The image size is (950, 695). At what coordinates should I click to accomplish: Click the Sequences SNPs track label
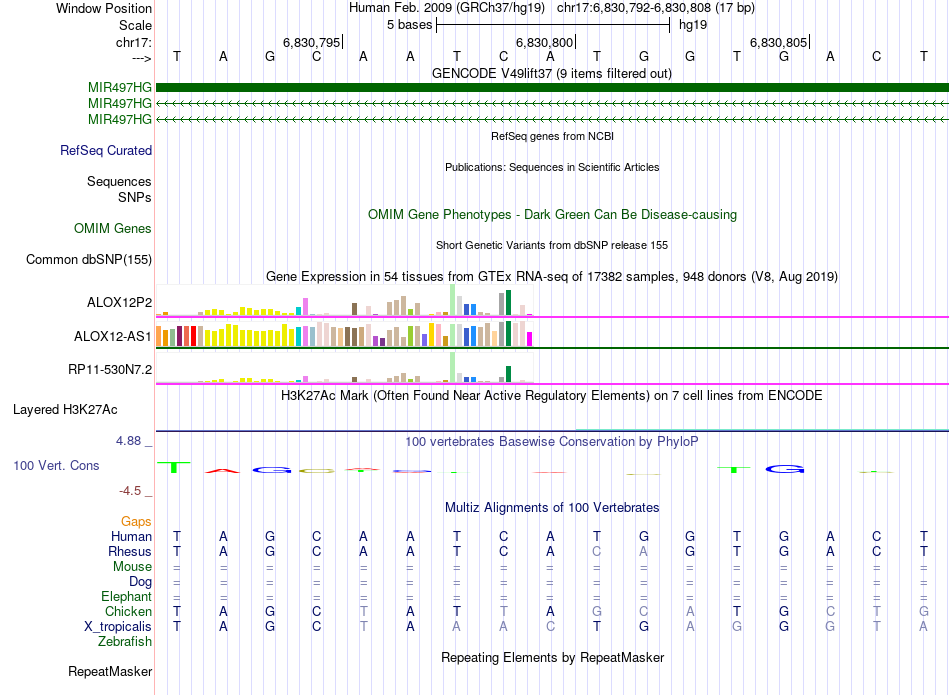coord(119,189)
